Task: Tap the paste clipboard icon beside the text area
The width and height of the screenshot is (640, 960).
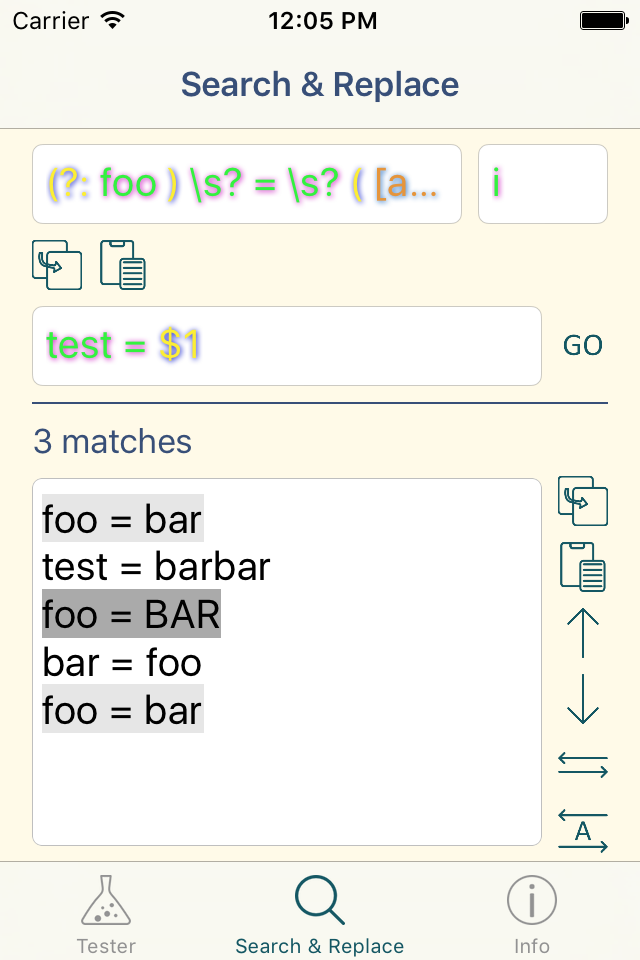Action: (583, 566)
